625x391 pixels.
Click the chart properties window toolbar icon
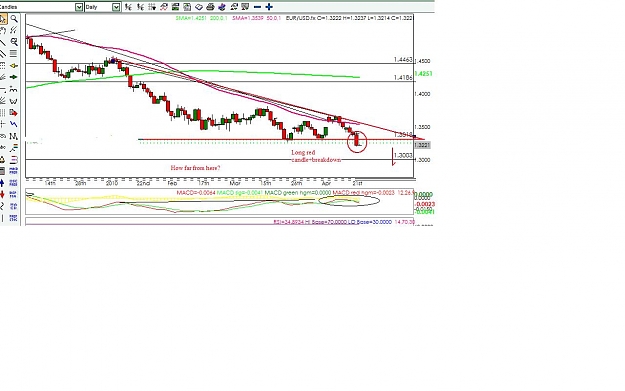point(187,7)
